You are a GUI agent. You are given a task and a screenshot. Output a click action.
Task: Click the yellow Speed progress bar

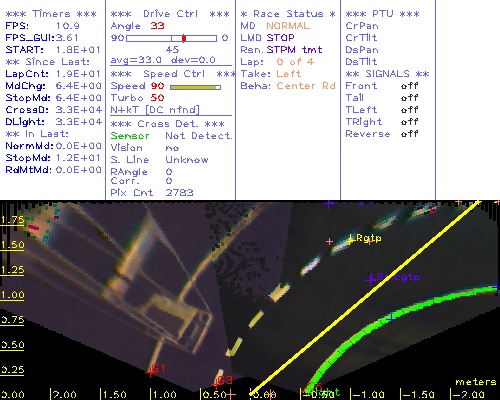pos(195,87)
